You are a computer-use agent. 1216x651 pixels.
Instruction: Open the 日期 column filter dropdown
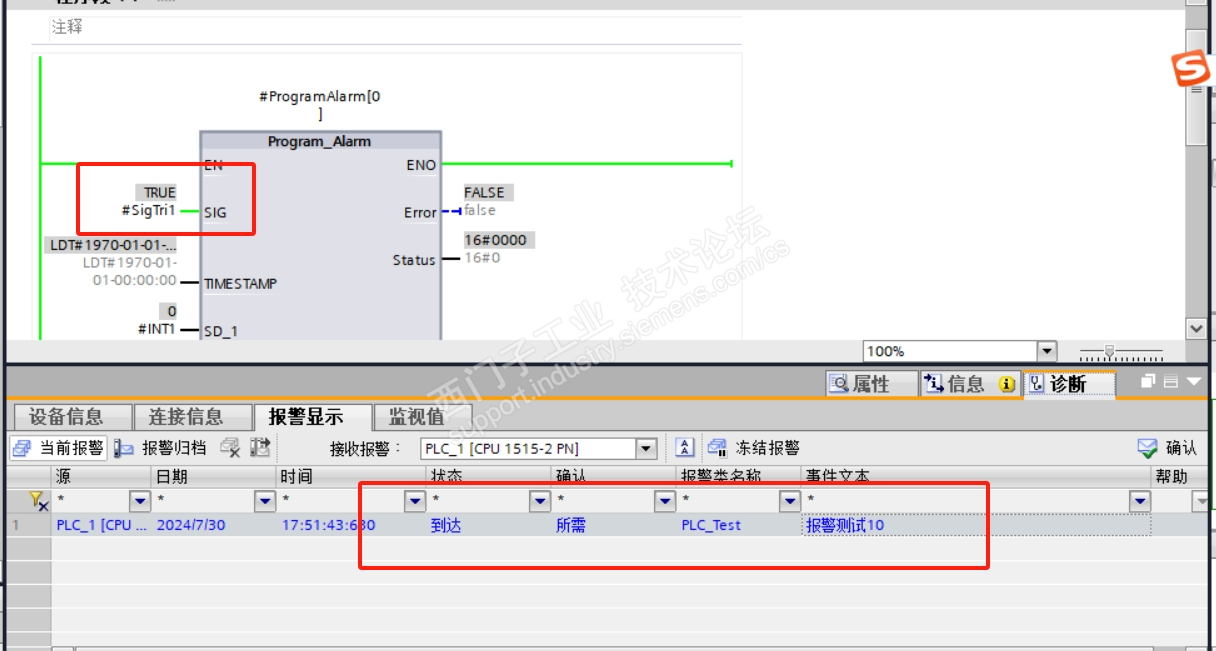(x=266, y=500)
